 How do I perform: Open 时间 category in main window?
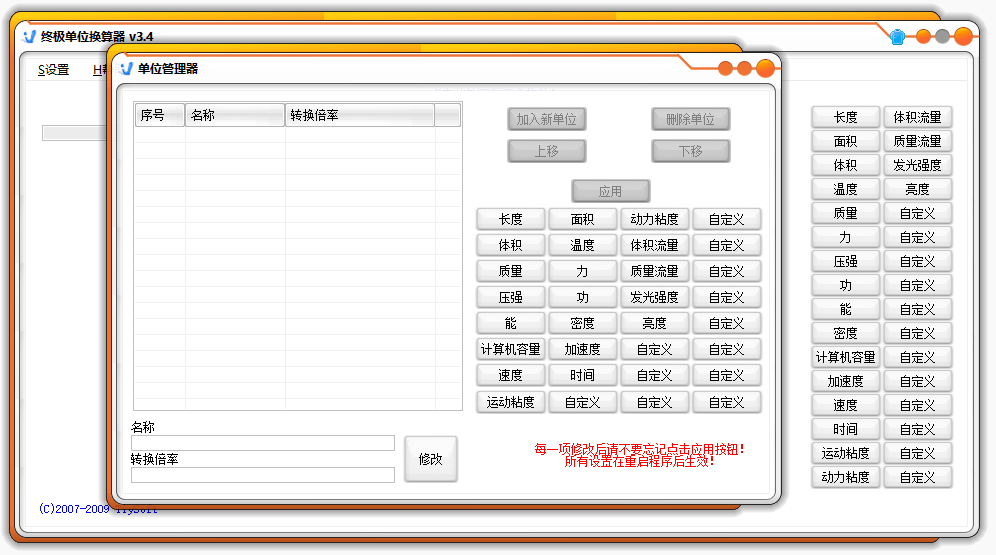click(845, 429)
